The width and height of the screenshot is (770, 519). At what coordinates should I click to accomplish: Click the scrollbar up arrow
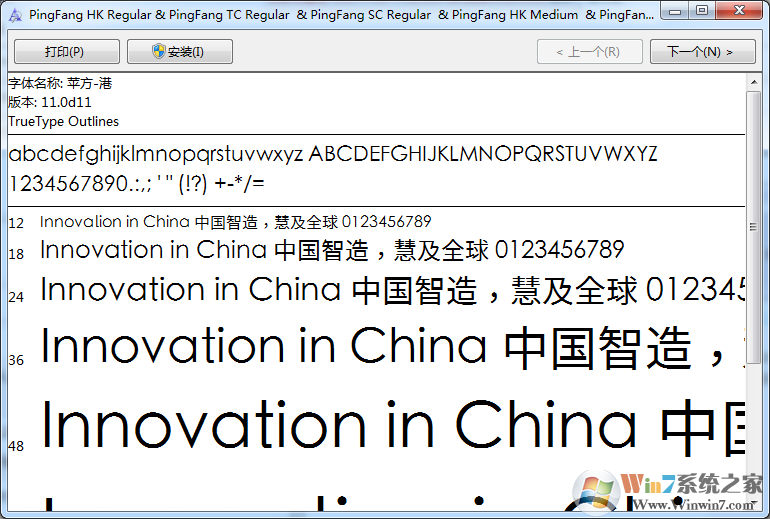[754, 82]
